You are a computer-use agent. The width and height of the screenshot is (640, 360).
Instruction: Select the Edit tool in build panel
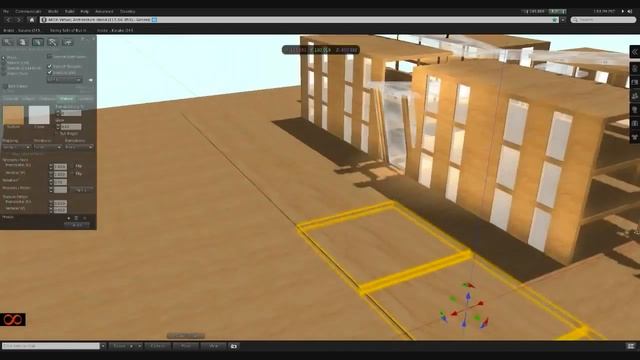pos(38,42)
